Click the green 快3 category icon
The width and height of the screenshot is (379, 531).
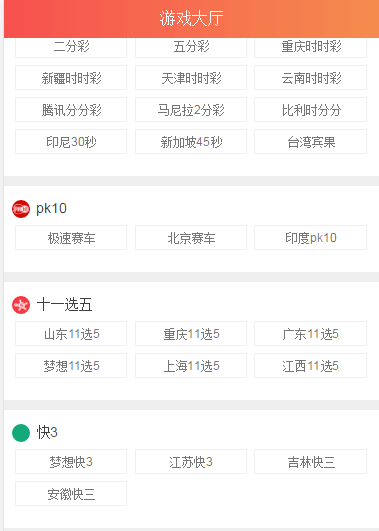21,433
